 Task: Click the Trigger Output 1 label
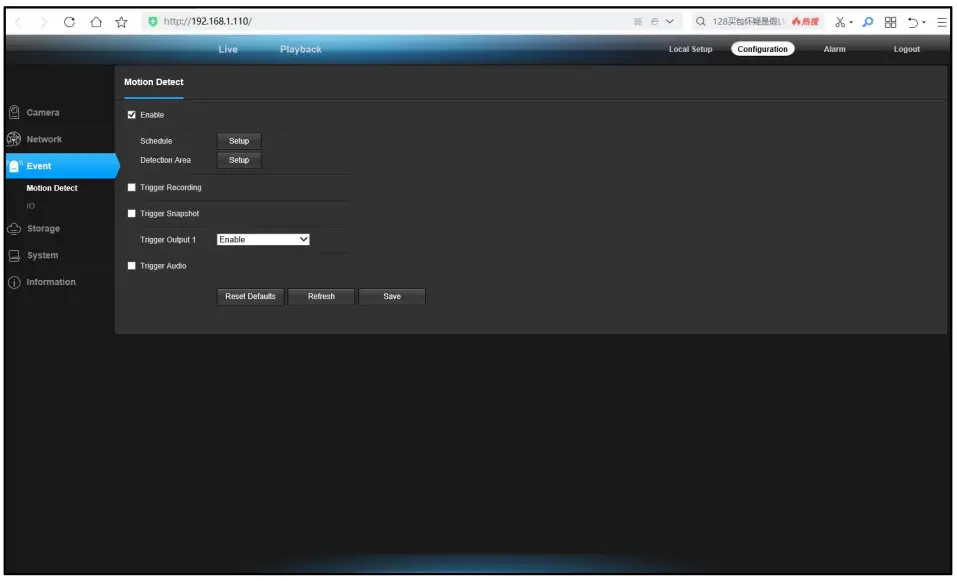[x=168, y=240]
